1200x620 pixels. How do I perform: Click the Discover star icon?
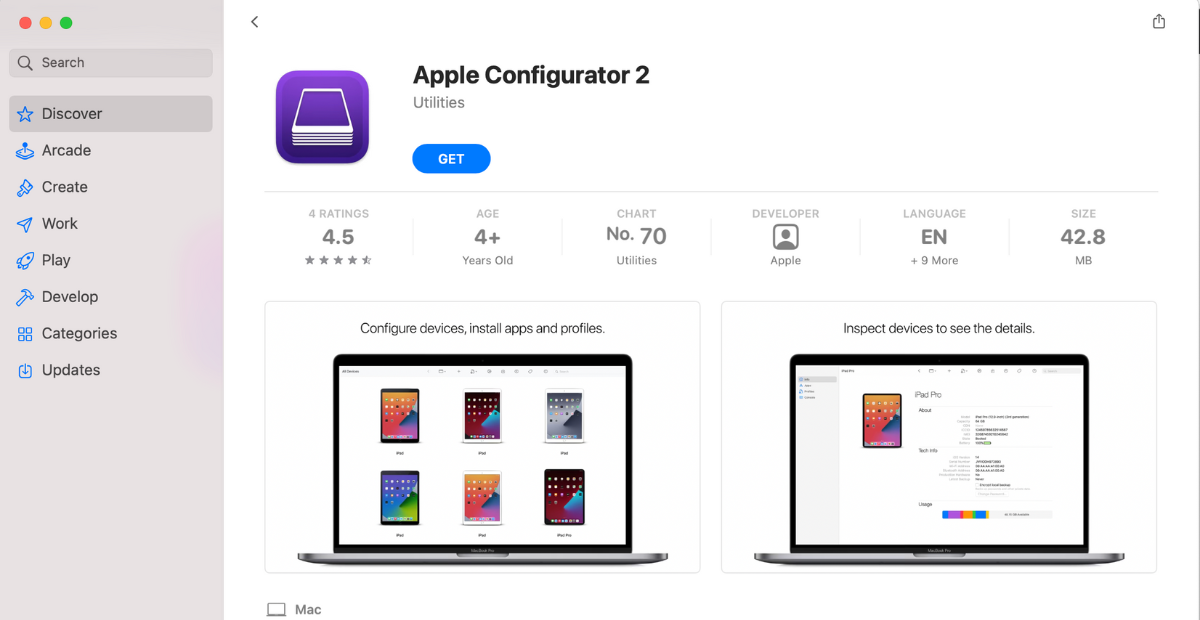(25, 114)
